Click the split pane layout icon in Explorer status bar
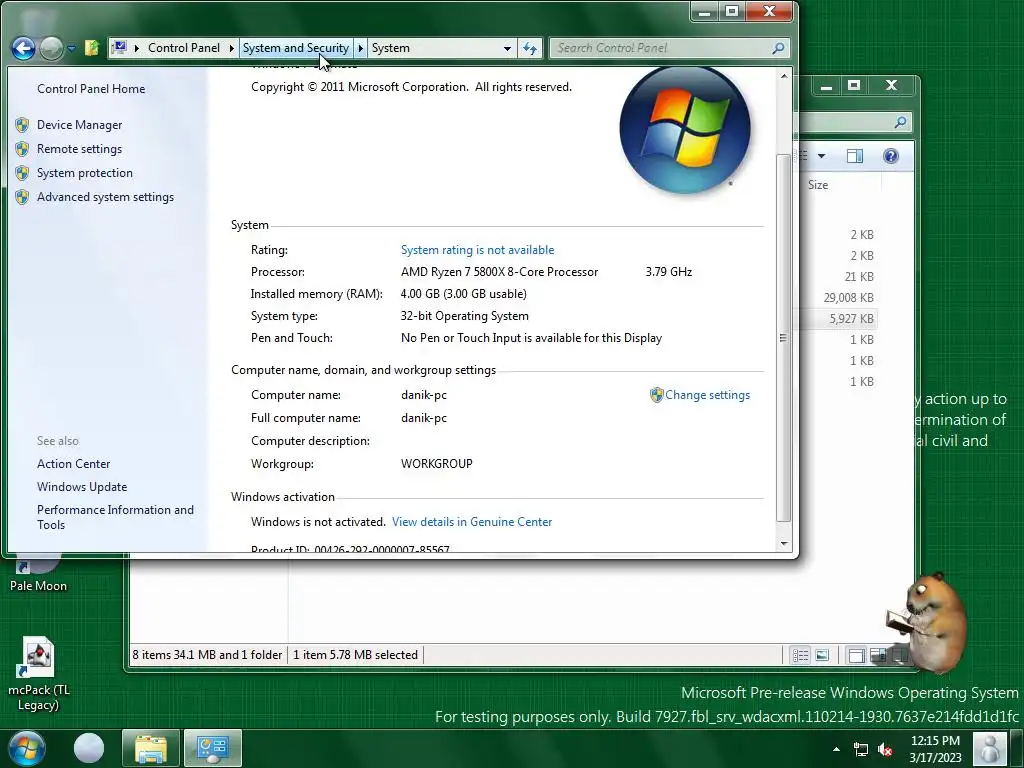1024x768 pixels. (x=878, y=655)
